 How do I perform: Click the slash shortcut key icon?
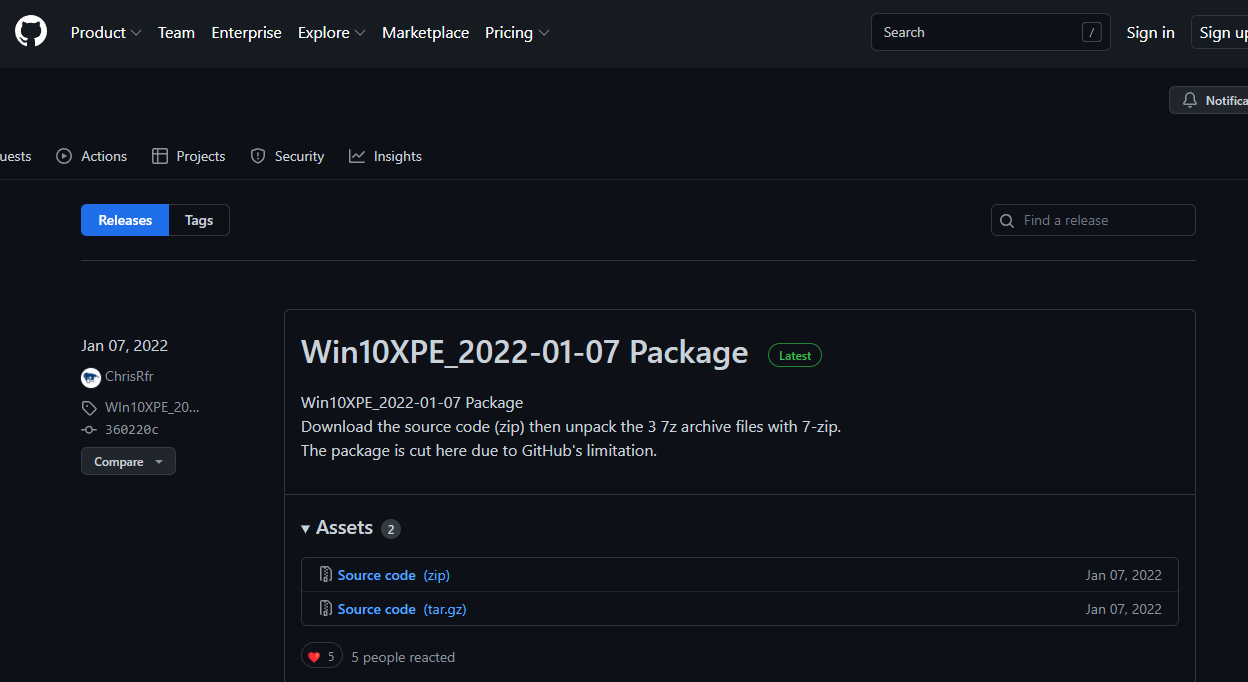tap(1091, 32)
